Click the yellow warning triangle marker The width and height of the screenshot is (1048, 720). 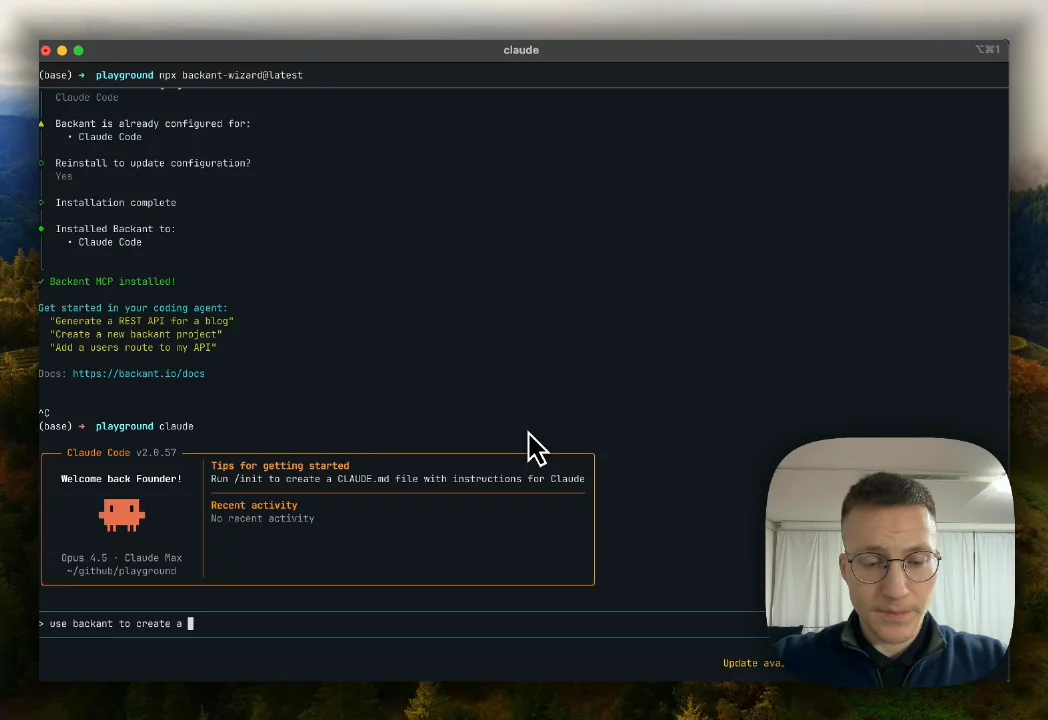(x=41, y=124)
